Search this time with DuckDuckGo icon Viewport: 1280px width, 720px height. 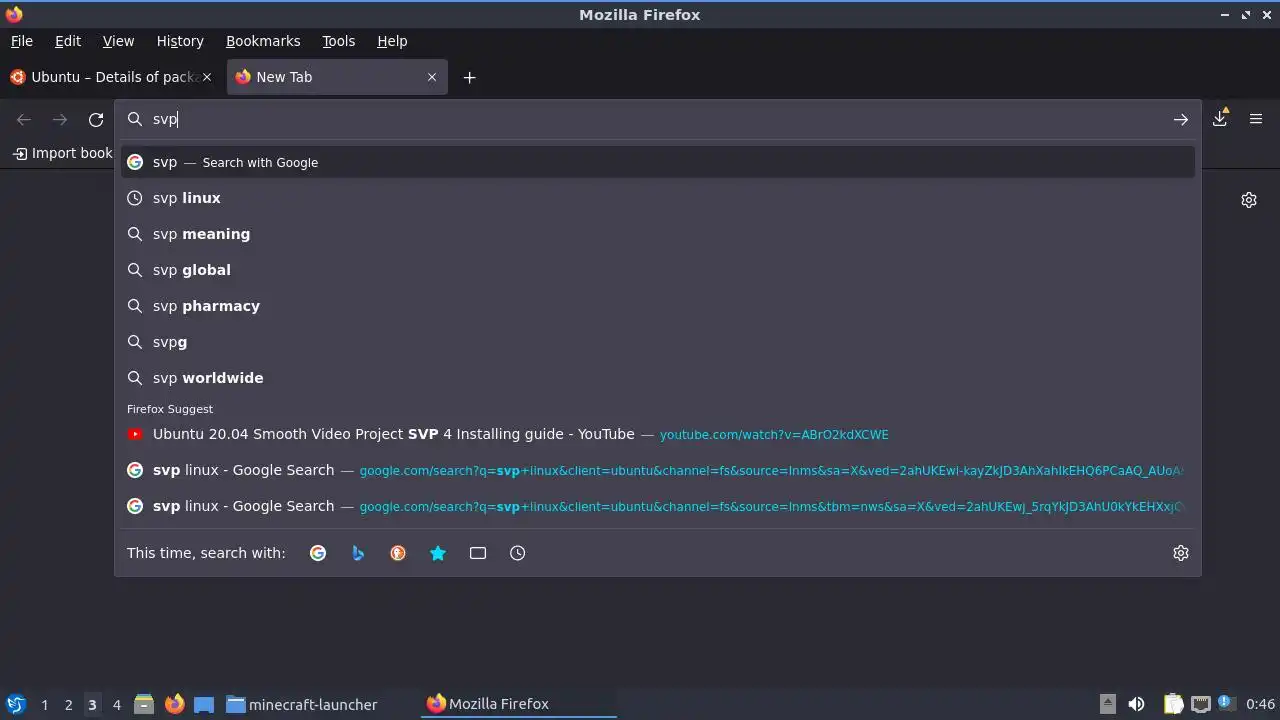coord(398,553)
